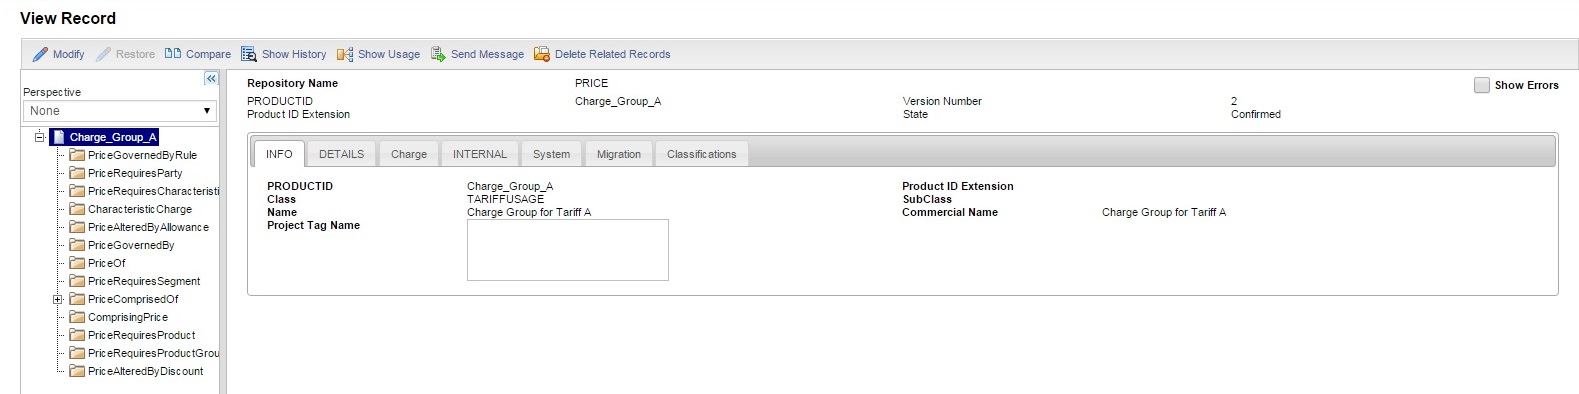
Task: Switch to the Migration tab
Action: 619,154
